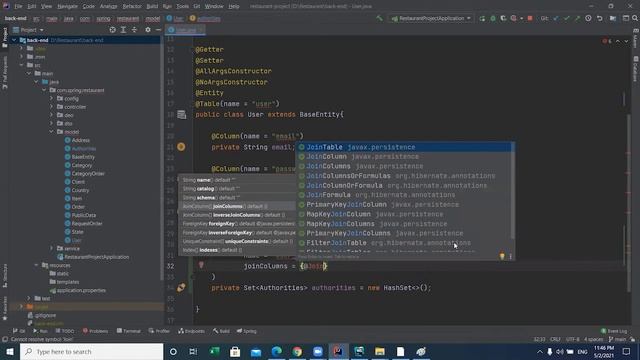
Task: Click the gutter icon beside class User line
Action: [182, 115]
